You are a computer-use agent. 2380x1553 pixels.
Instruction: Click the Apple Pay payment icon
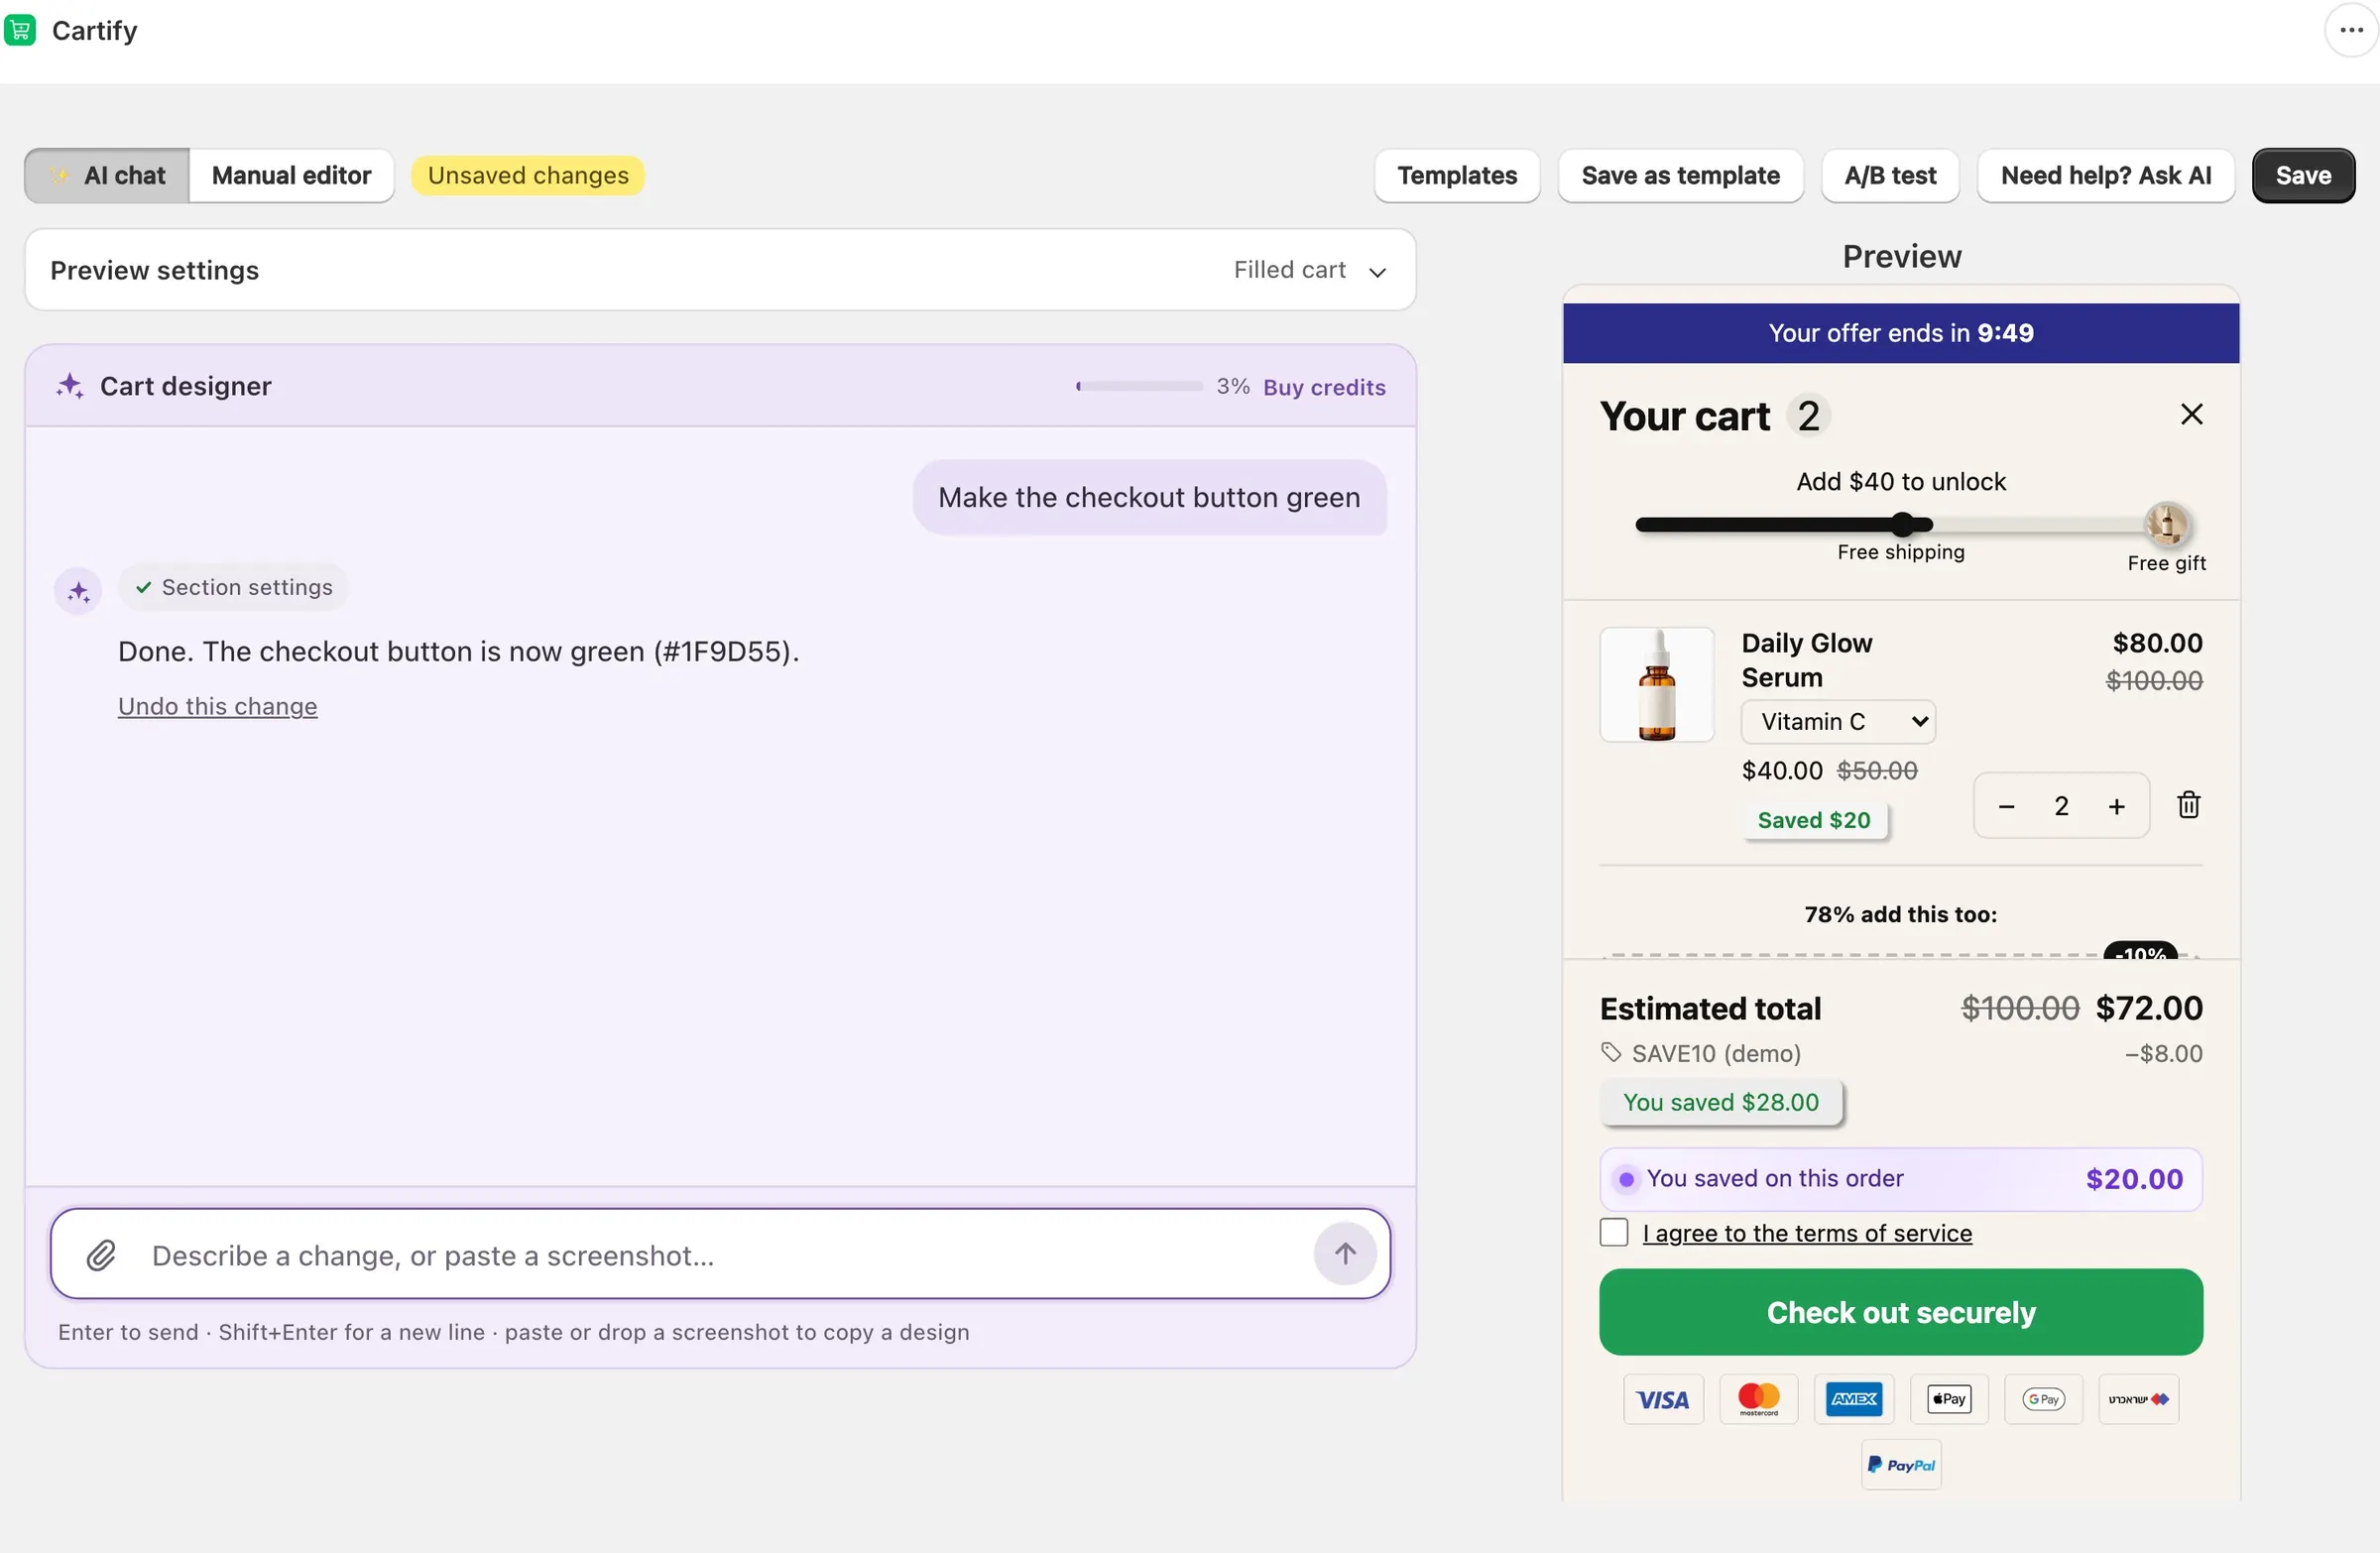1948,1399
